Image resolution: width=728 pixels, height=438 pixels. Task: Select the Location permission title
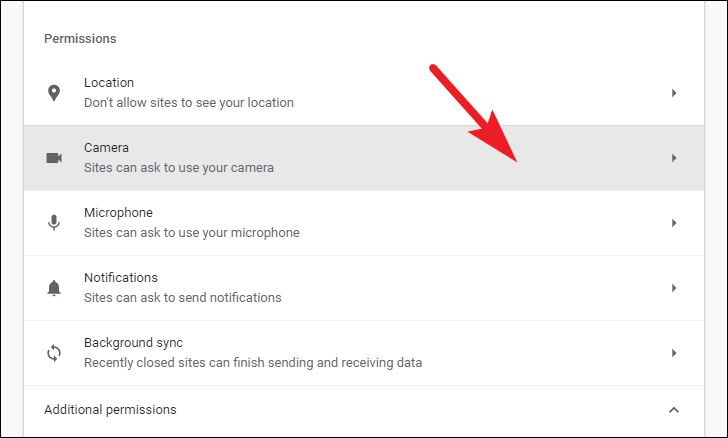click(x=109, y=83)
